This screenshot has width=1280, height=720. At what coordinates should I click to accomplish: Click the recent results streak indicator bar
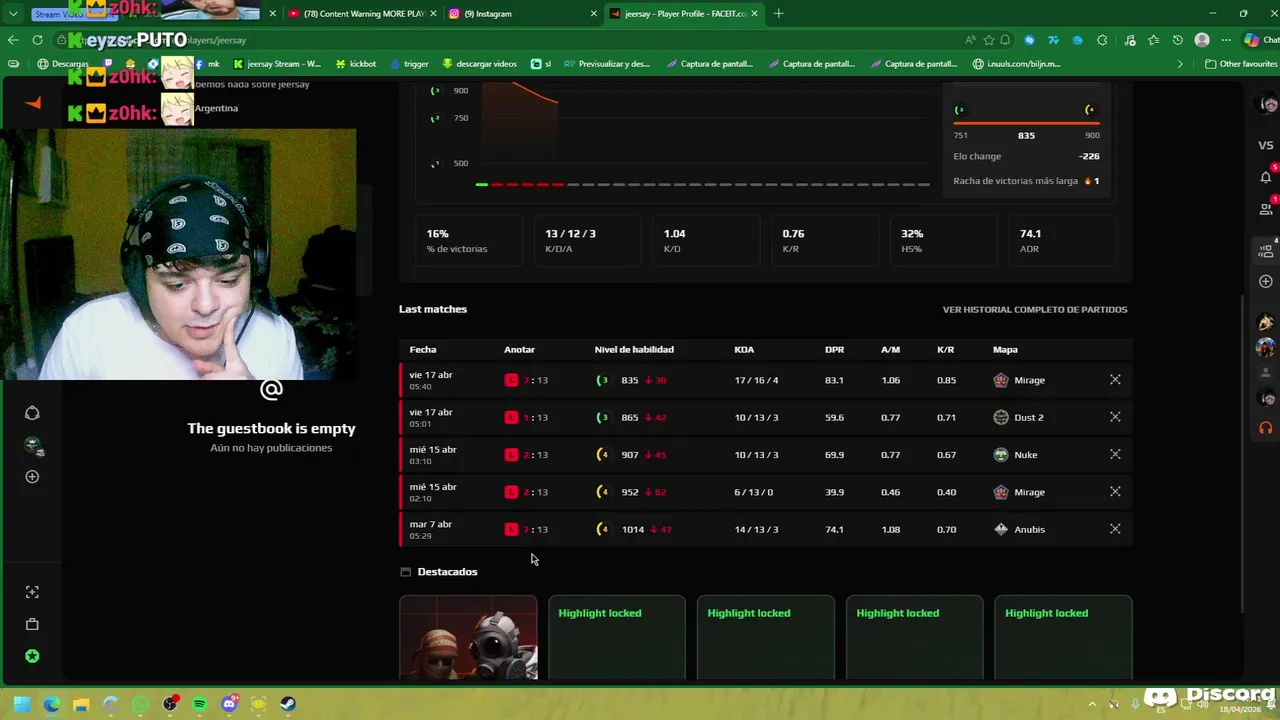[703, 184]
